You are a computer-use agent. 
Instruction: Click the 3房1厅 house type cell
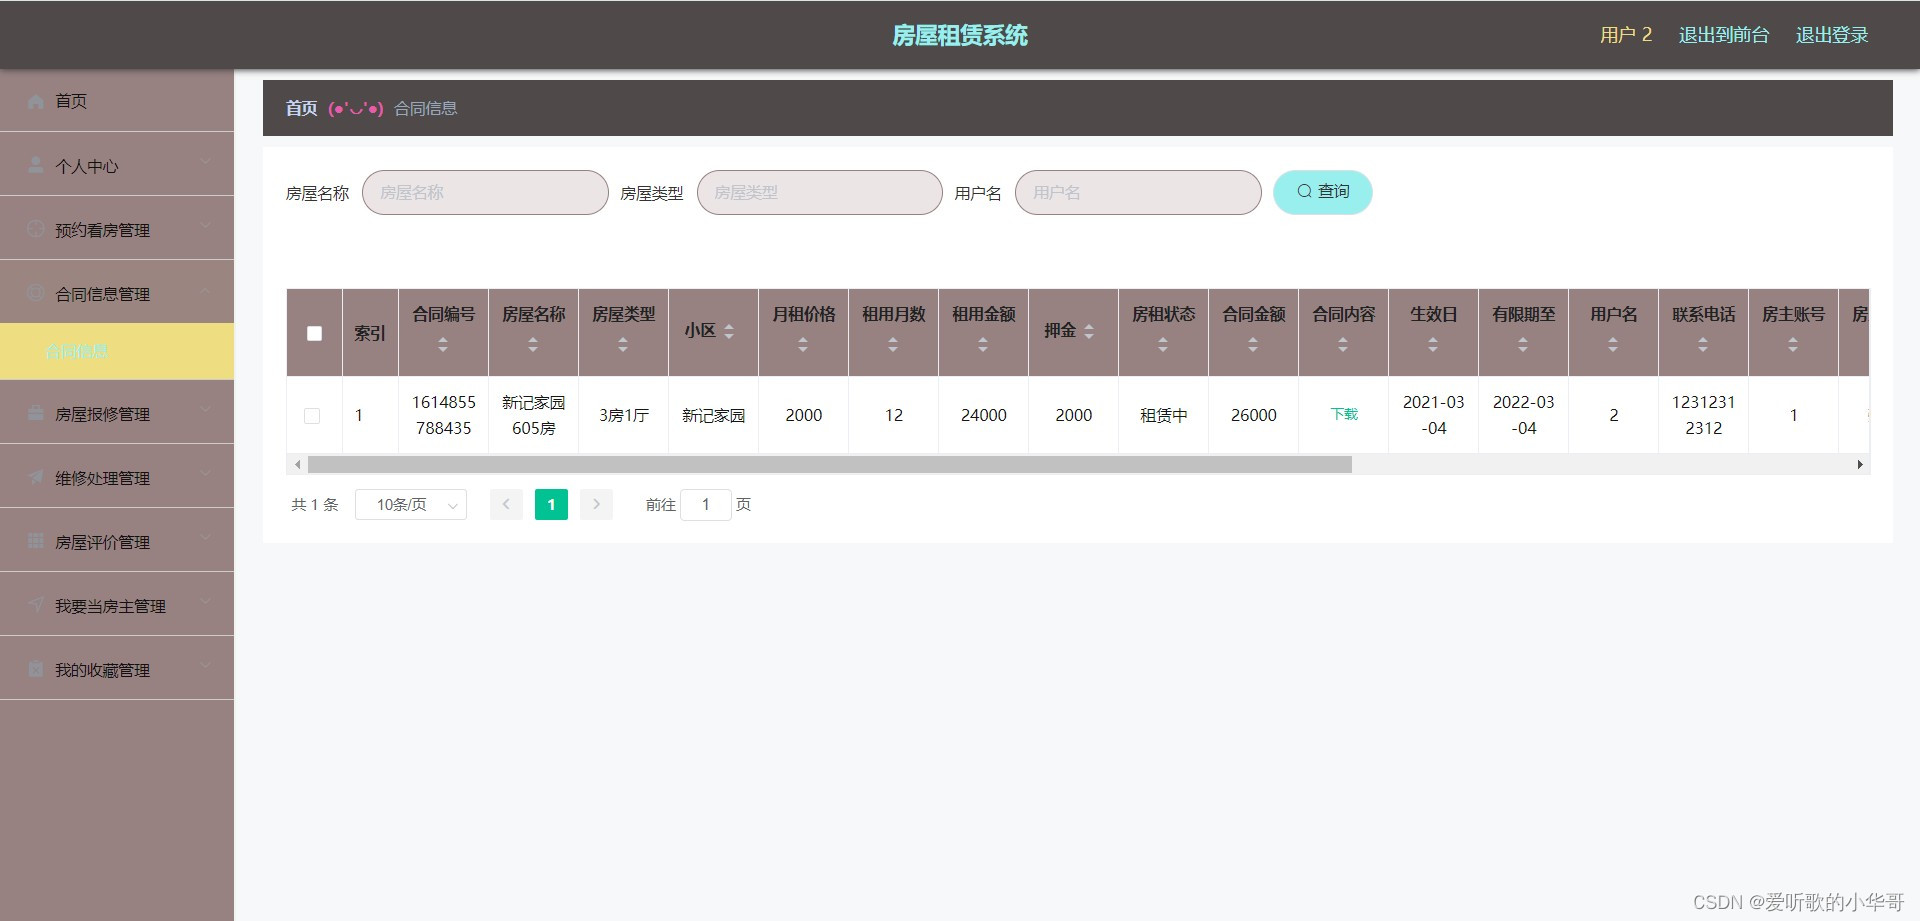pos(624,415)
